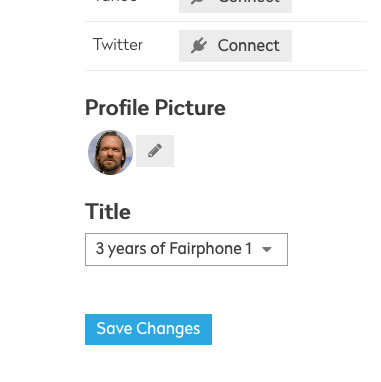Connect the Twitter account
This screenshot has height=382, width=381.
point(235,46)
